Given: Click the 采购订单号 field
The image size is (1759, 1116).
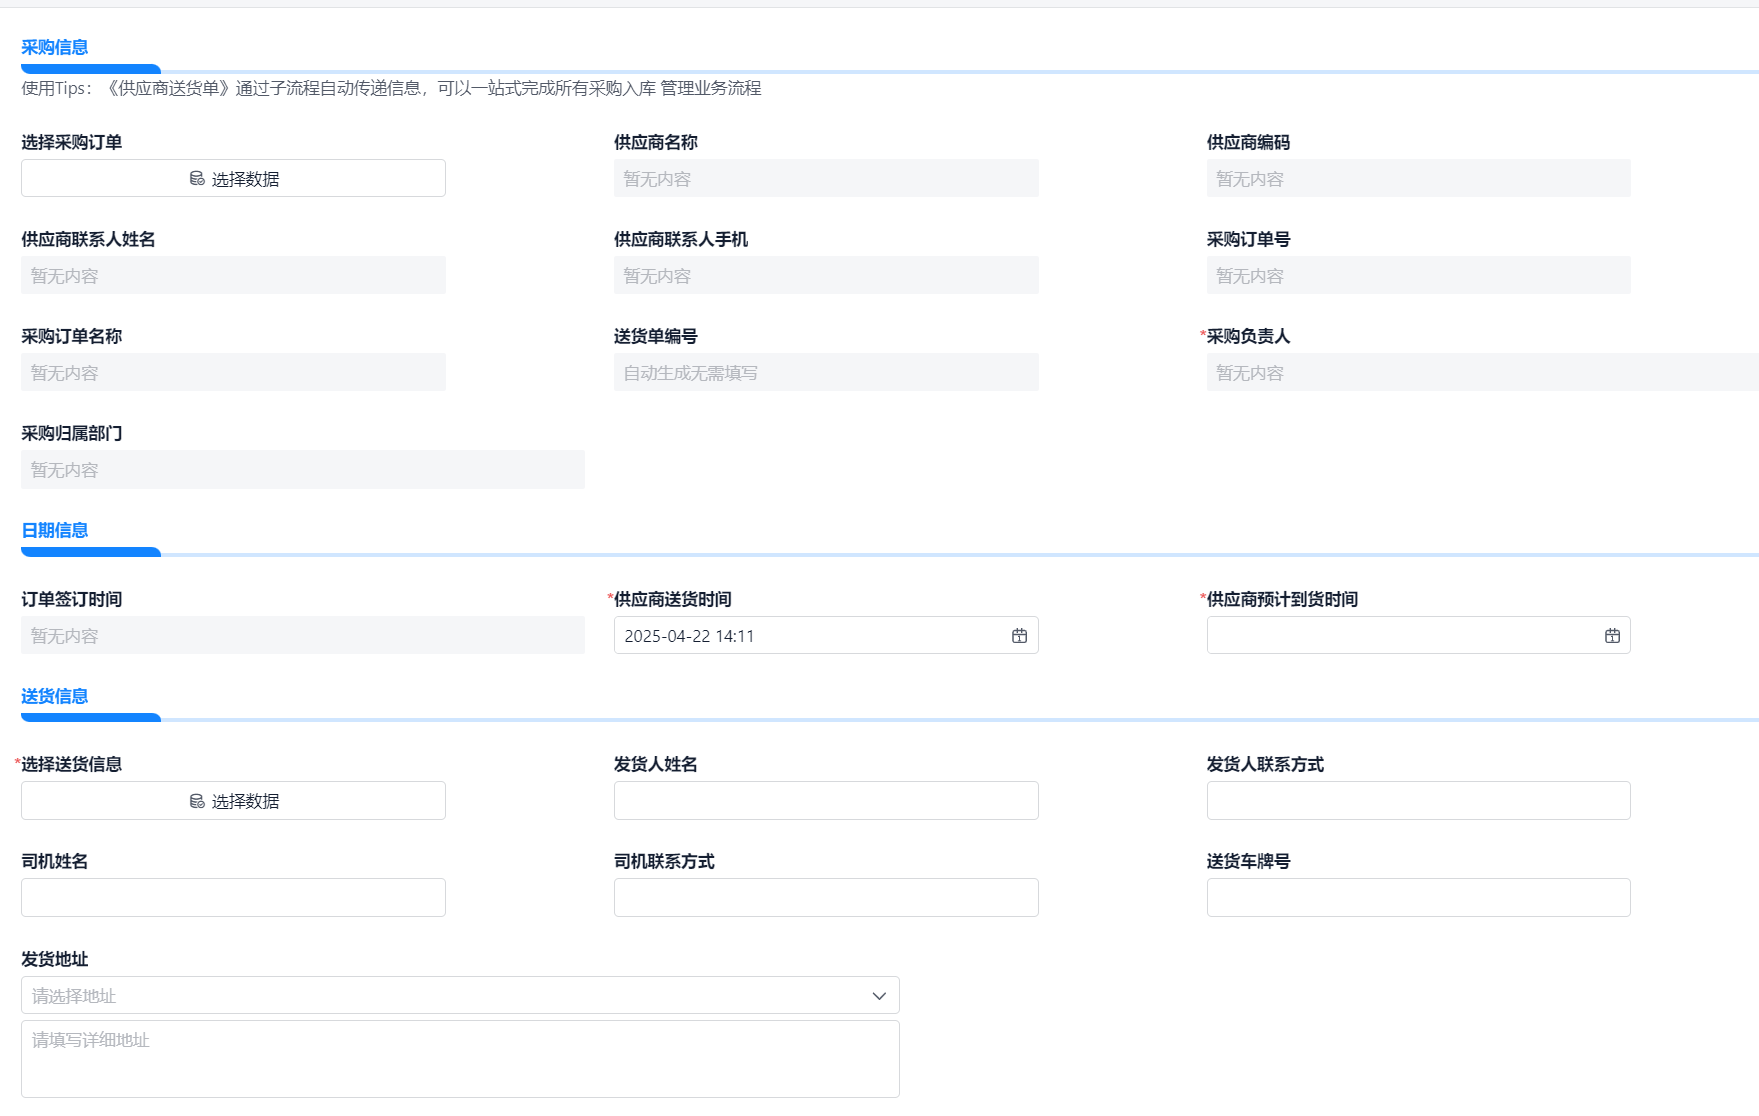Looking at the screenshot, I should [x=1418, y=275].
